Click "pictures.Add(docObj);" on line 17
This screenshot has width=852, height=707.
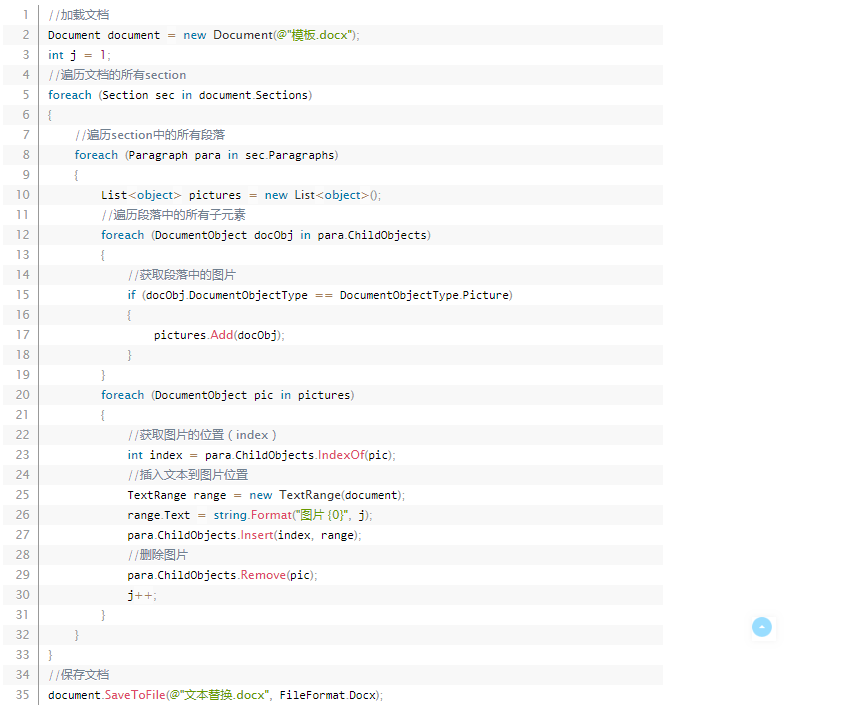tap(219, 335)
